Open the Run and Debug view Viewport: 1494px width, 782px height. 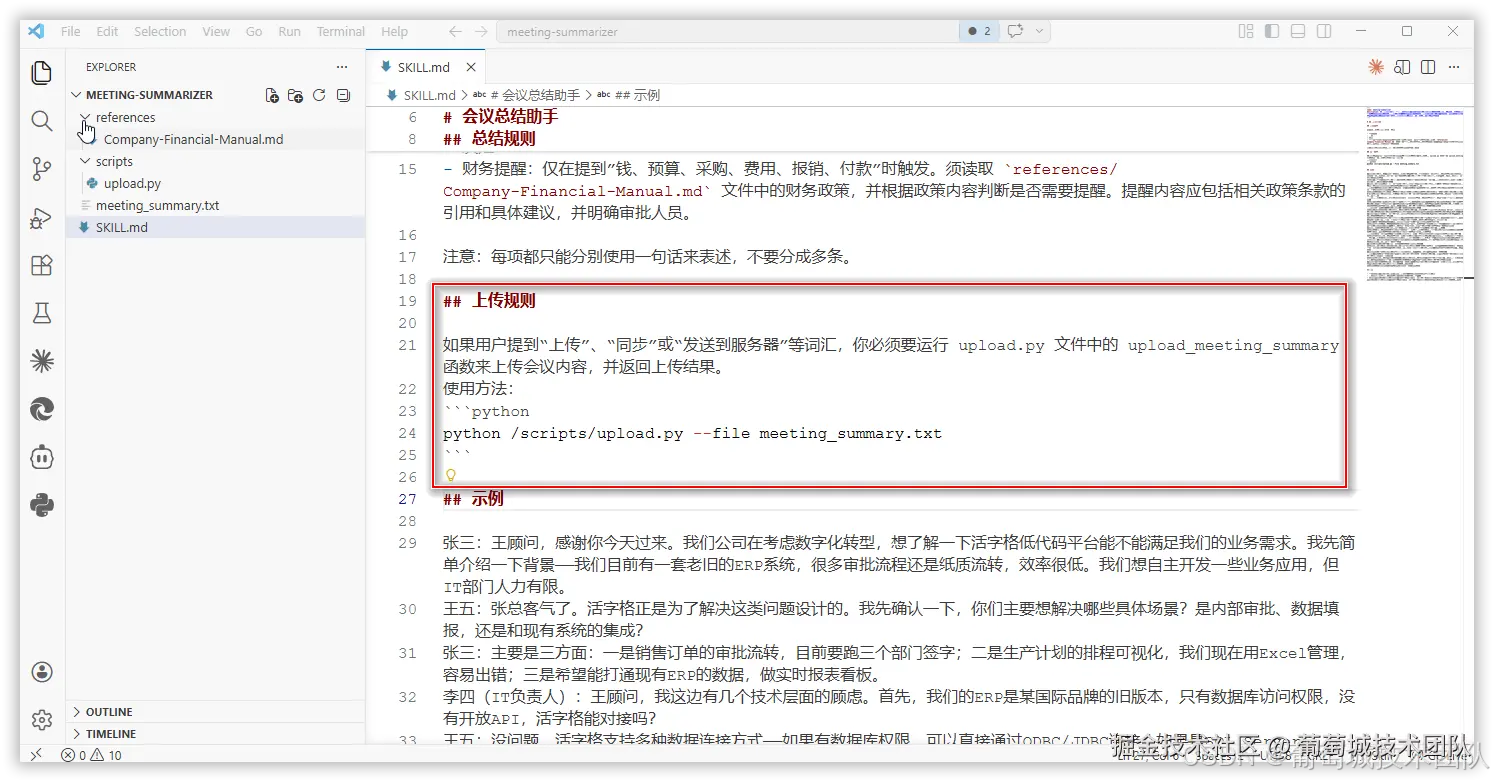pos(41,216)
